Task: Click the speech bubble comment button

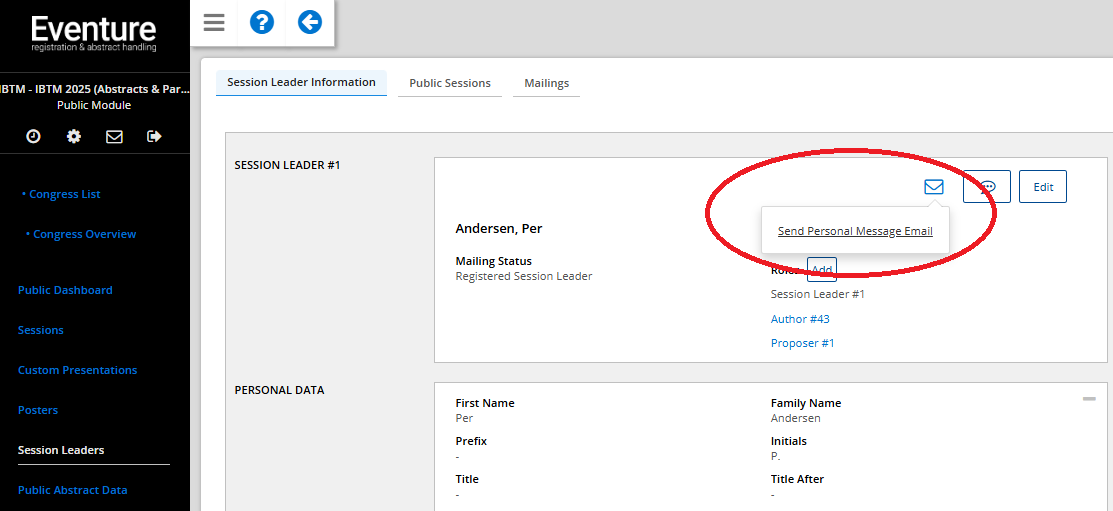Action: point(987,187)
